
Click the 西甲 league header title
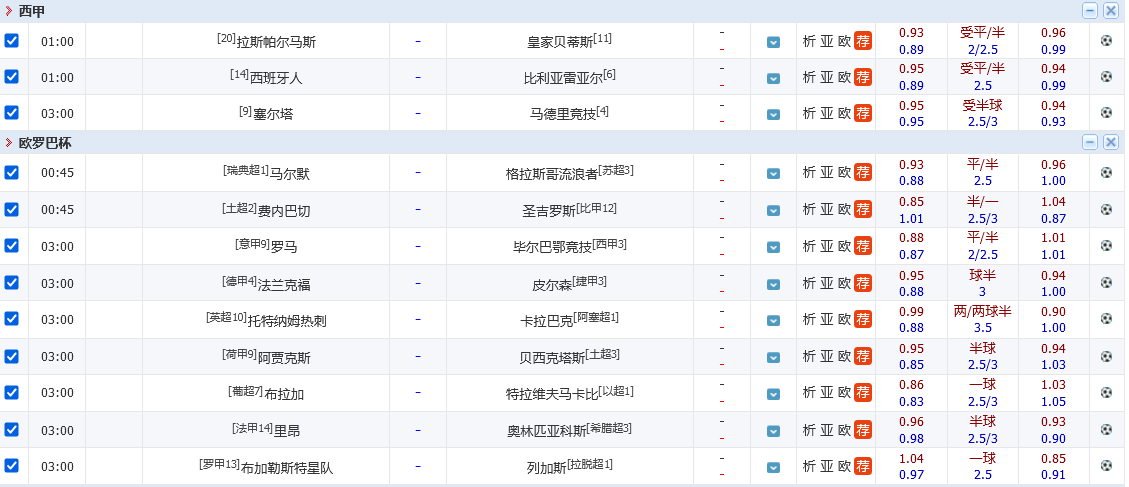coord(32,11)
